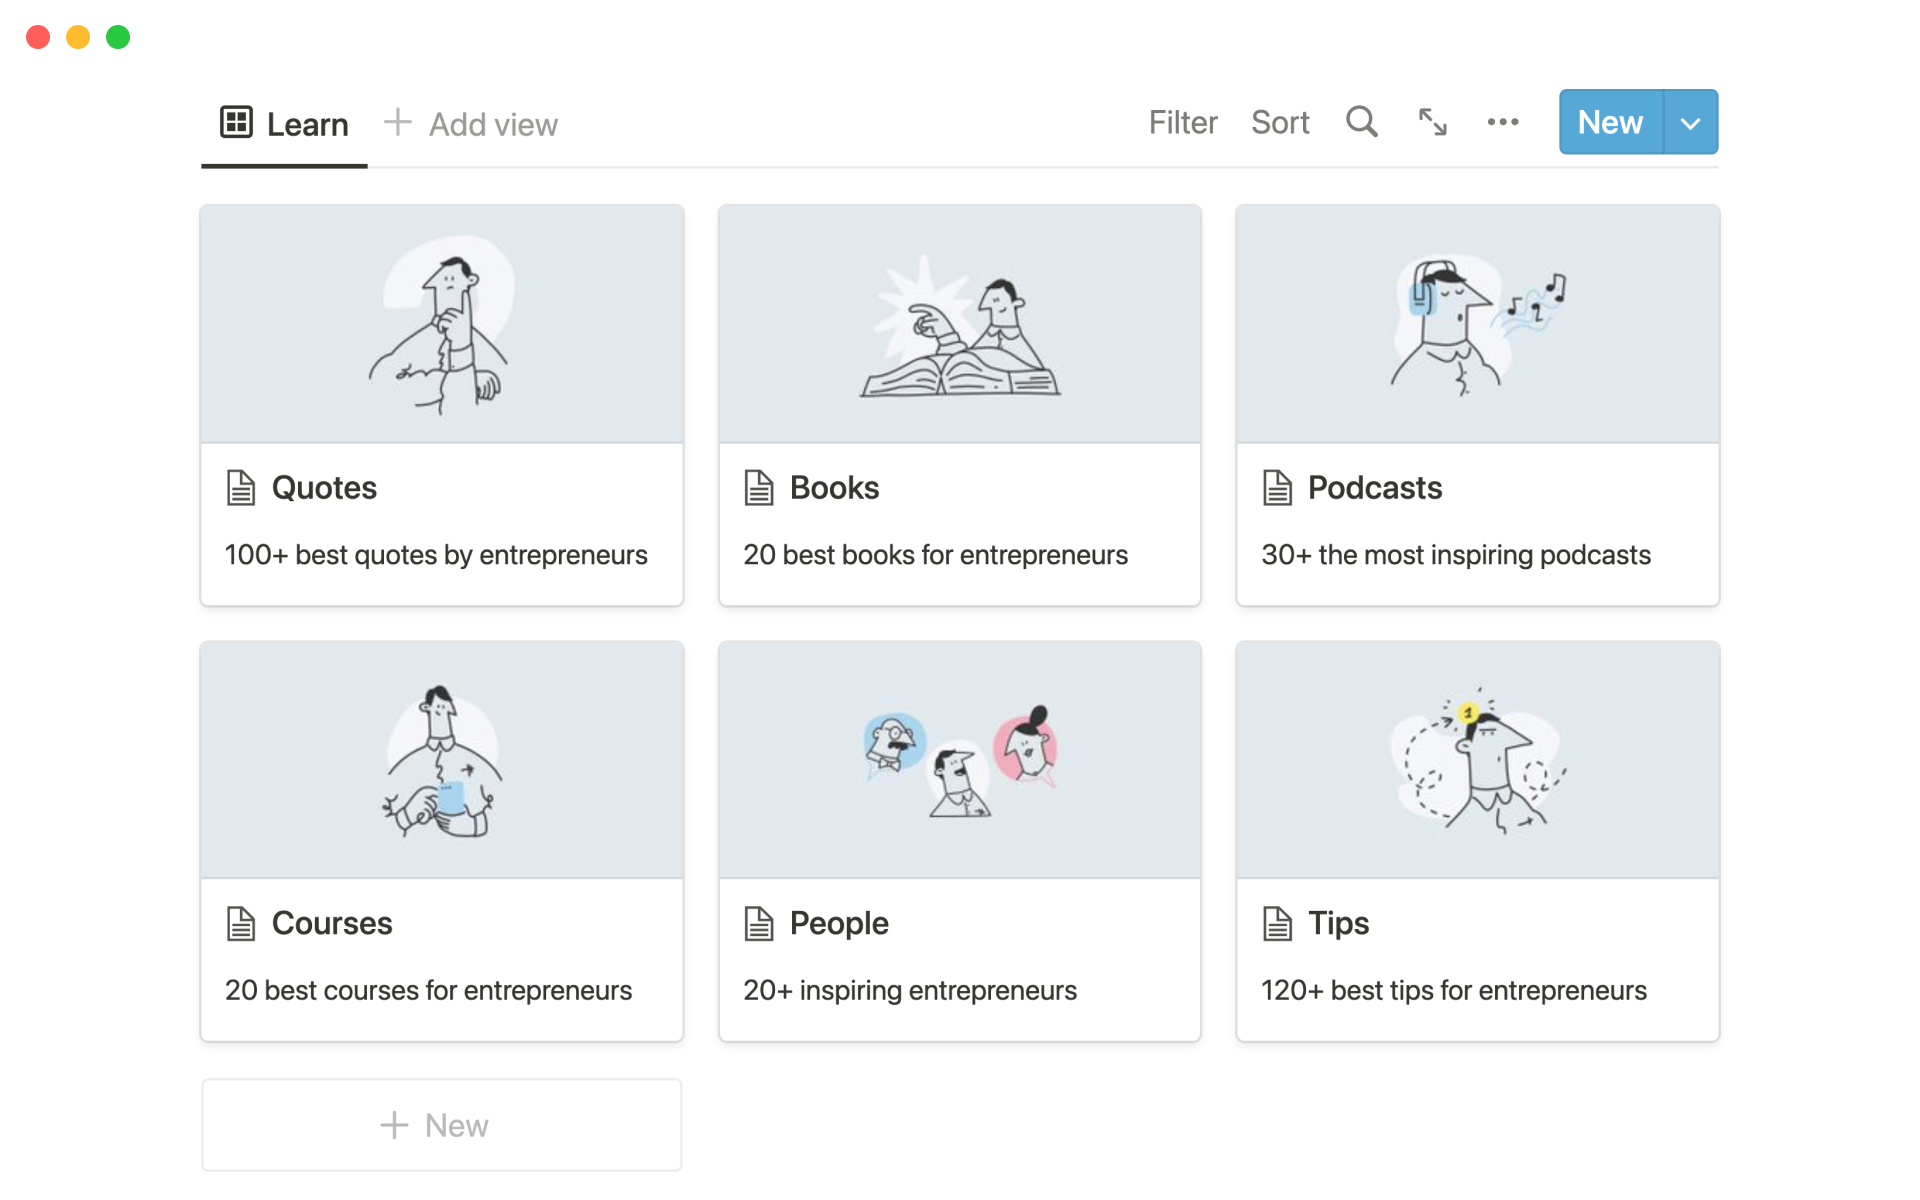Screen dimensions: 1920x1200
Task: Click the page icon next to Podcasts
Action: (x=1277, y=488)
